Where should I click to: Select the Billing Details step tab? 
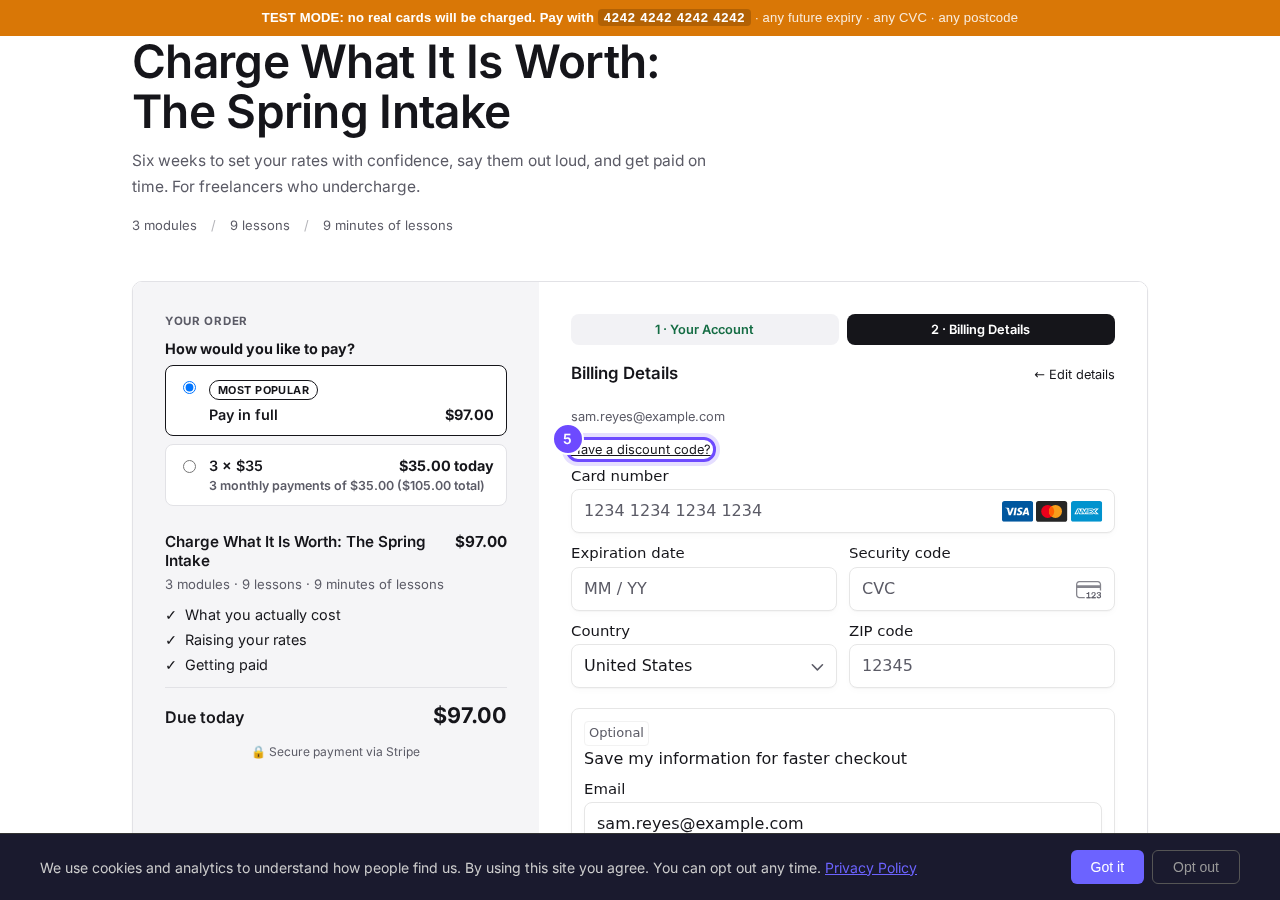click(x=981, y=329)
